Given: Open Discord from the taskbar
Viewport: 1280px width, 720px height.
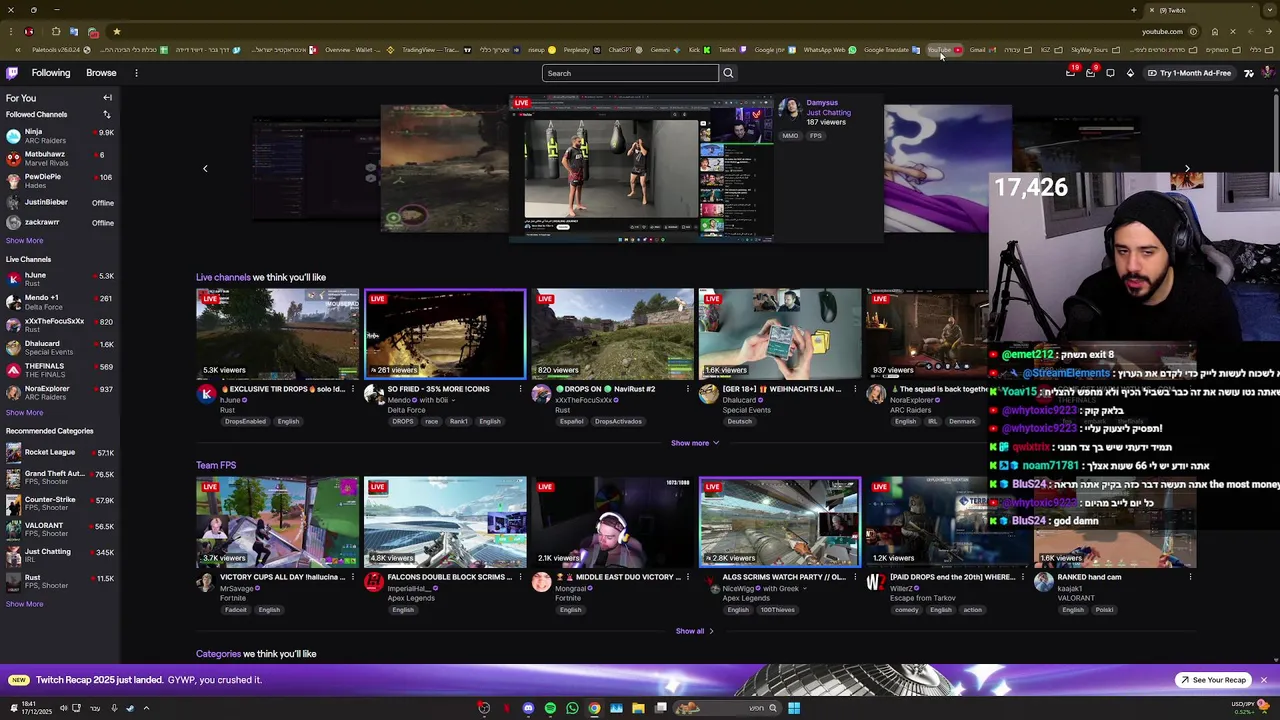Looking at the screenshot, I should tap(528, 708).
